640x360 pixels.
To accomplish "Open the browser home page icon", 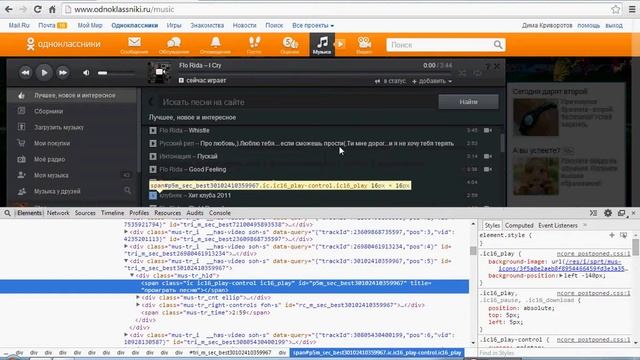I will click(52, 9).
